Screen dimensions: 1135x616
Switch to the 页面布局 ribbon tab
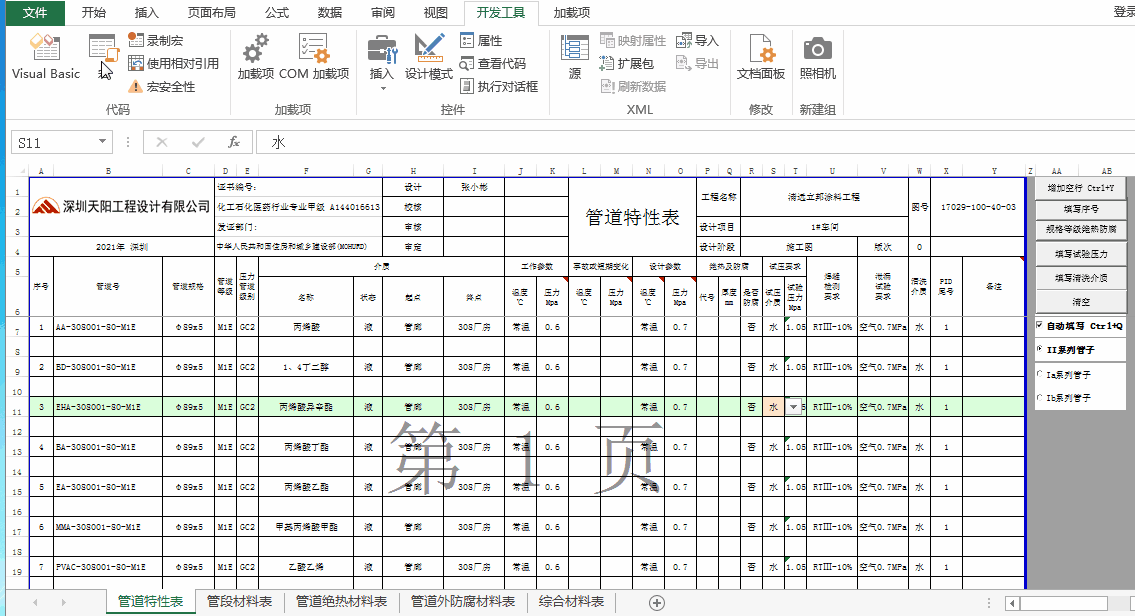[x=211, y=12]
